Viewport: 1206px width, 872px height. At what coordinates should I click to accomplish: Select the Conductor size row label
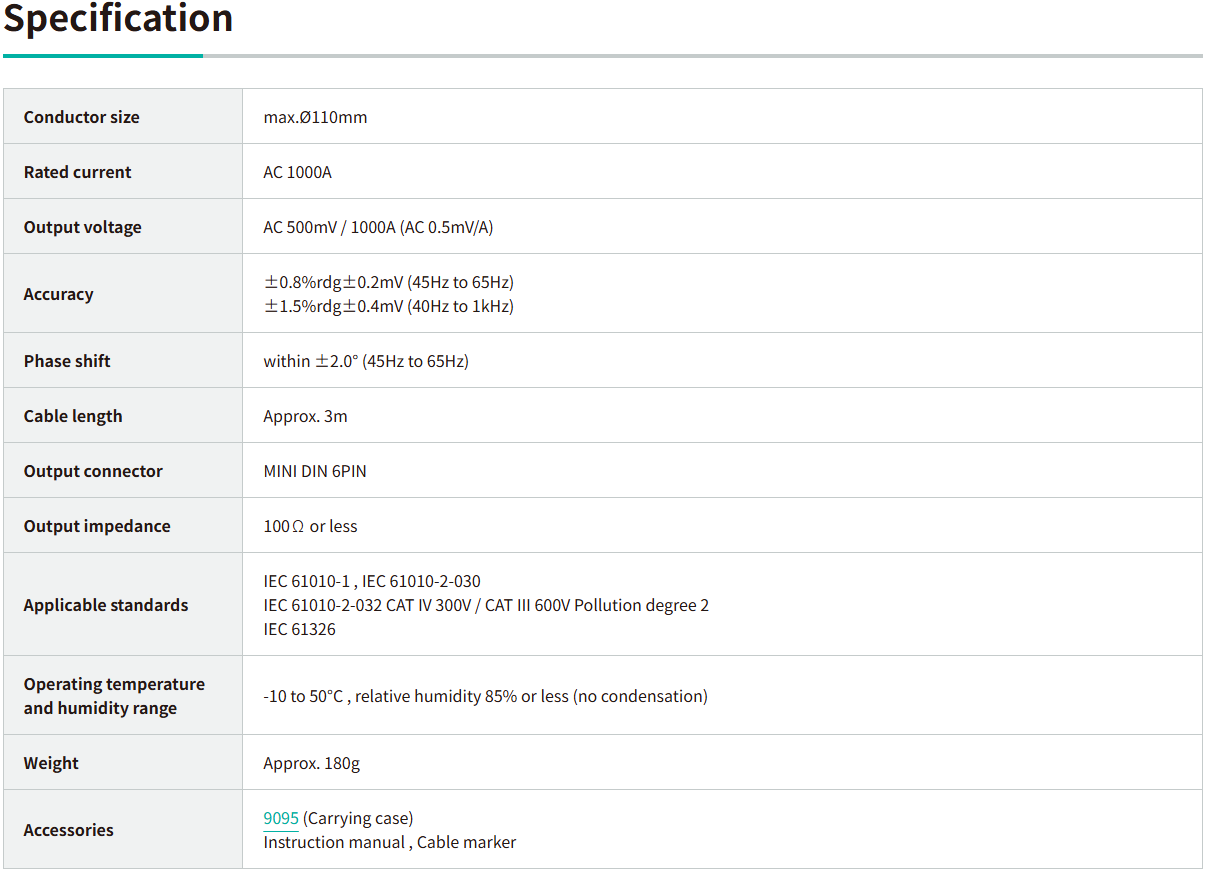[x=82, y=117]
